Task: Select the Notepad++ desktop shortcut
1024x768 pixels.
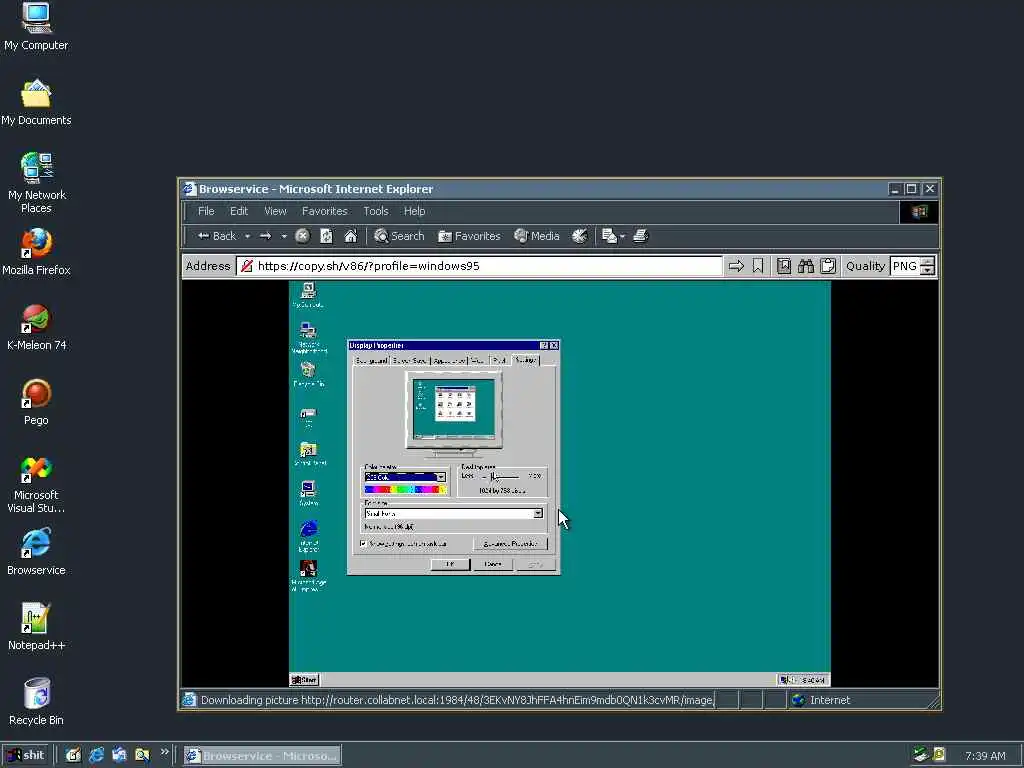Action: (36, 627)
